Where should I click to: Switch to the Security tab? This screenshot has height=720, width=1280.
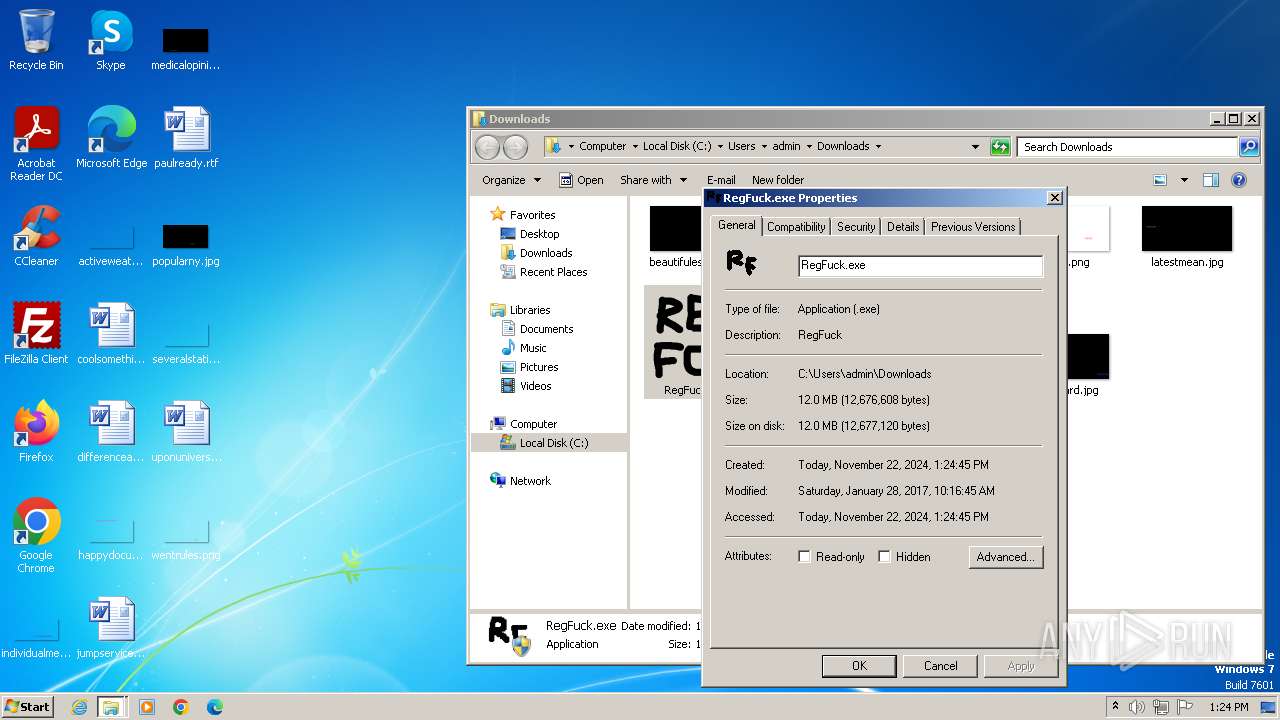tap(856, 227)
